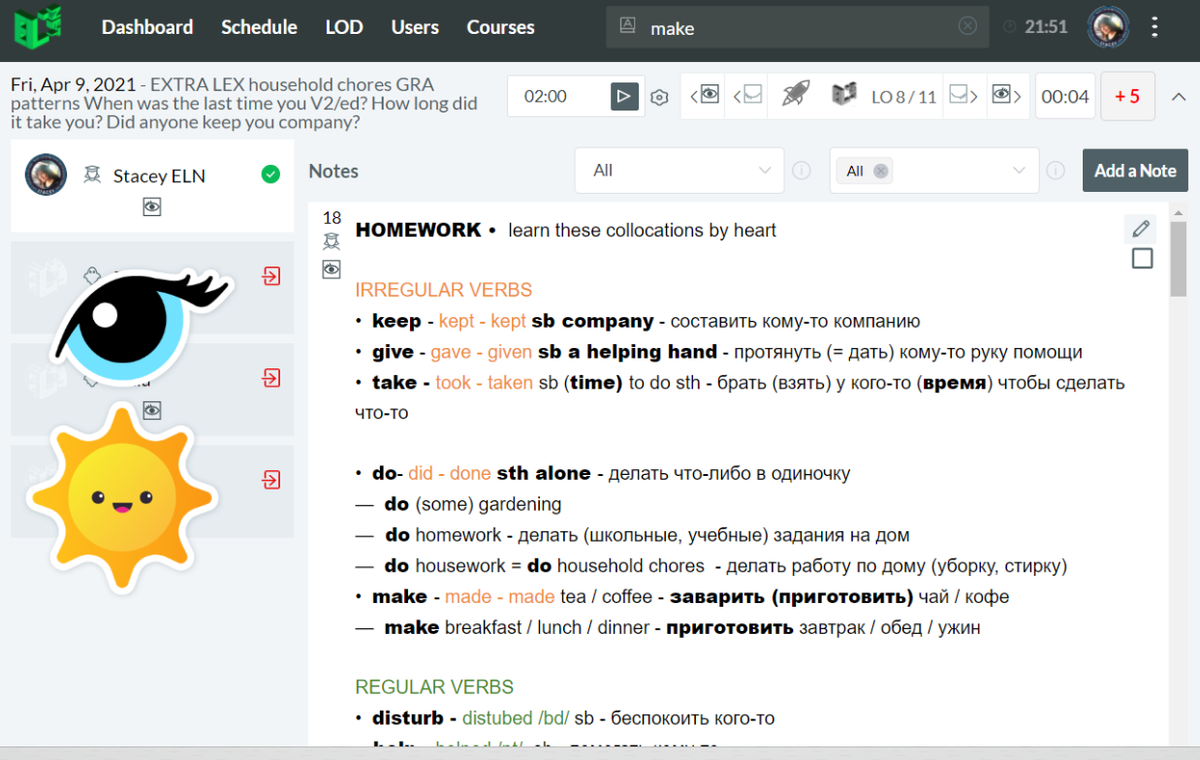Click the info icon after the first All dropdown
The height and width of the screenshot is (760, 1200).
(801, 171)
